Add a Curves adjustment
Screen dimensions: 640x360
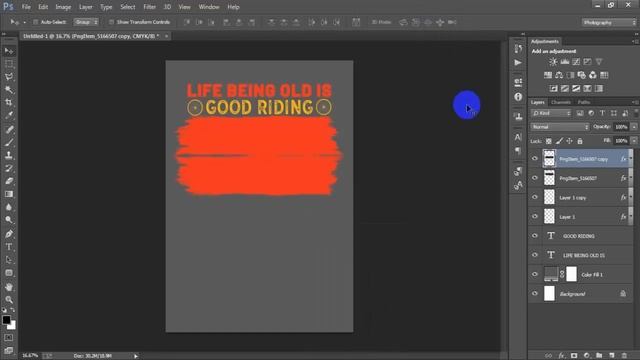click(576, 62)
